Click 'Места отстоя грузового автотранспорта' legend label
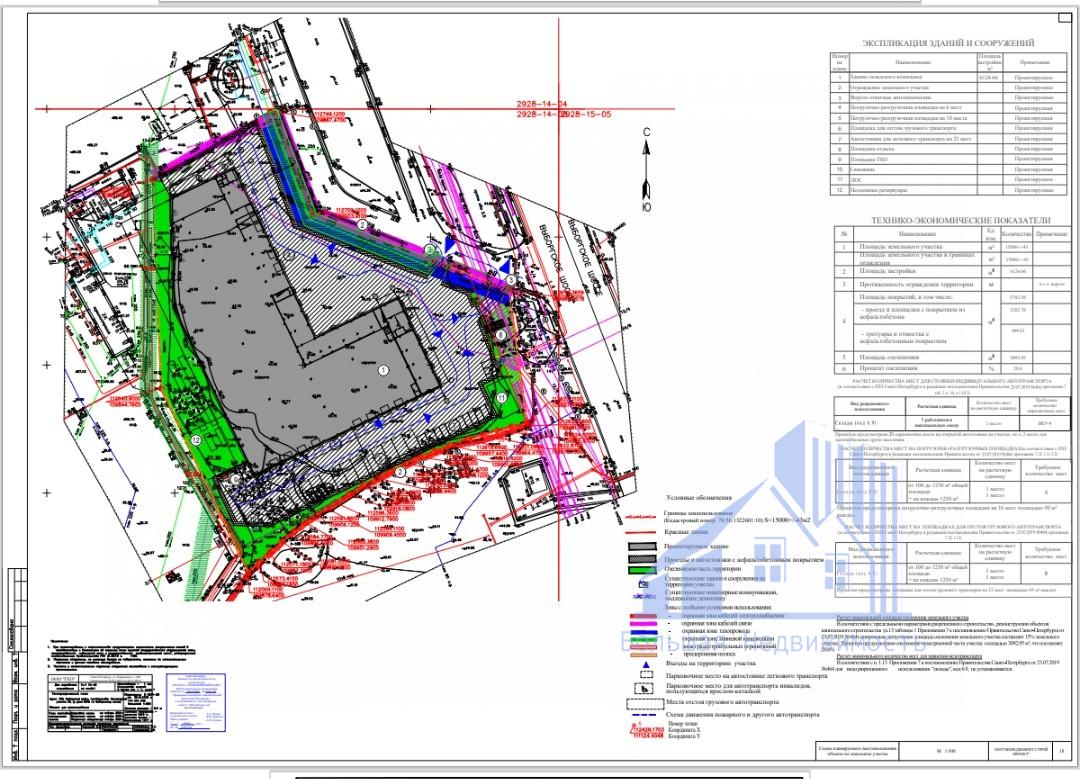Image resolution: width=1080 pixels, height=779 pixels. 722,703
